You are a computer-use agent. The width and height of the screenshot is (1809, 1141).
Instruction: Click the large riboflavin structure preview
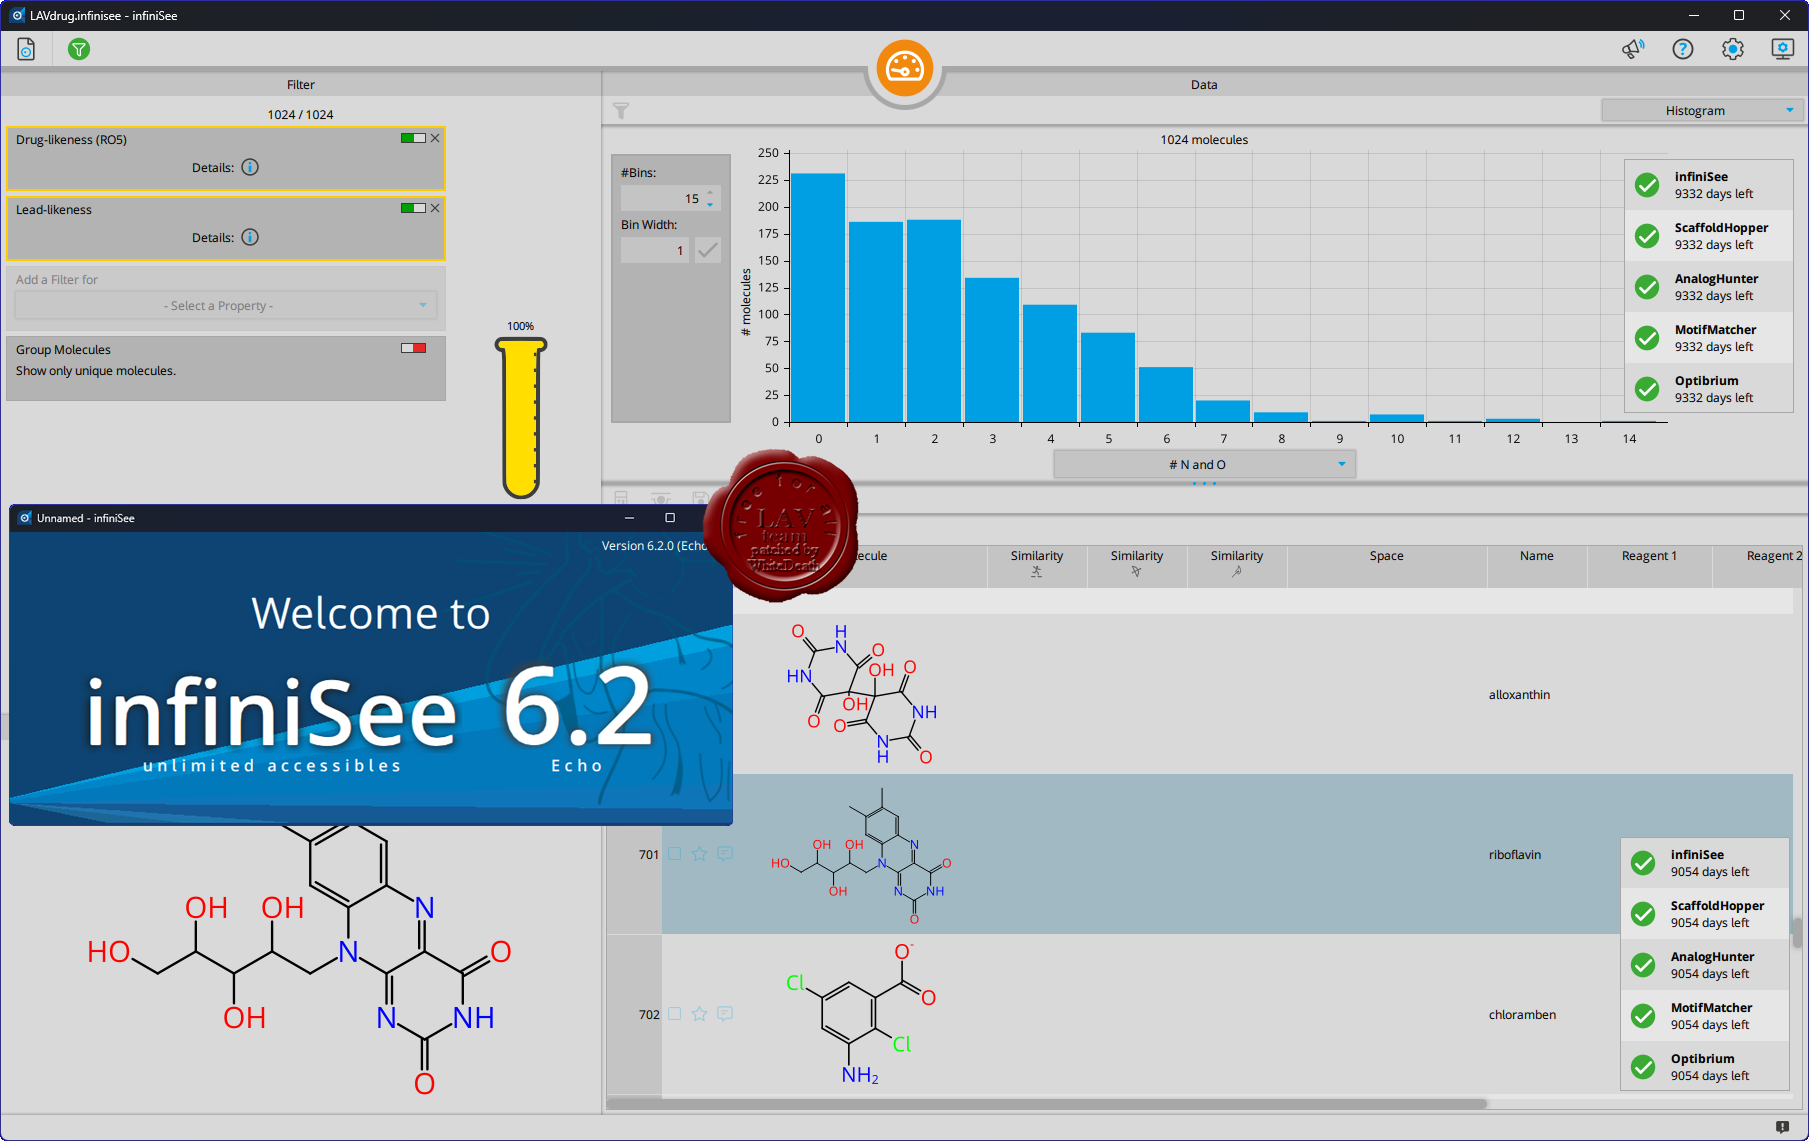point(300,960)
